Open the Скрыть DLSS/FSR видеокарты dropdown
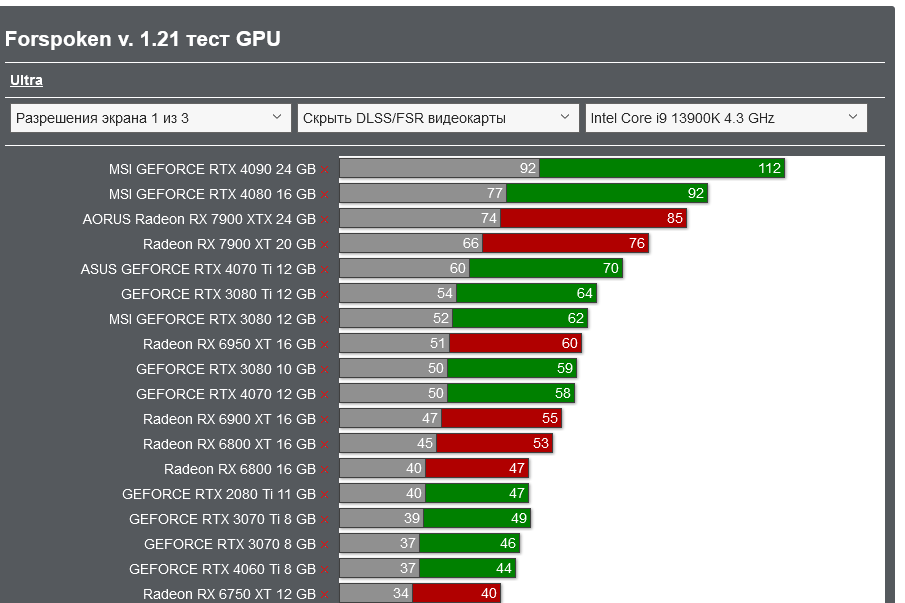This screenshot has height=603, width=905. (x=434, y=117)
